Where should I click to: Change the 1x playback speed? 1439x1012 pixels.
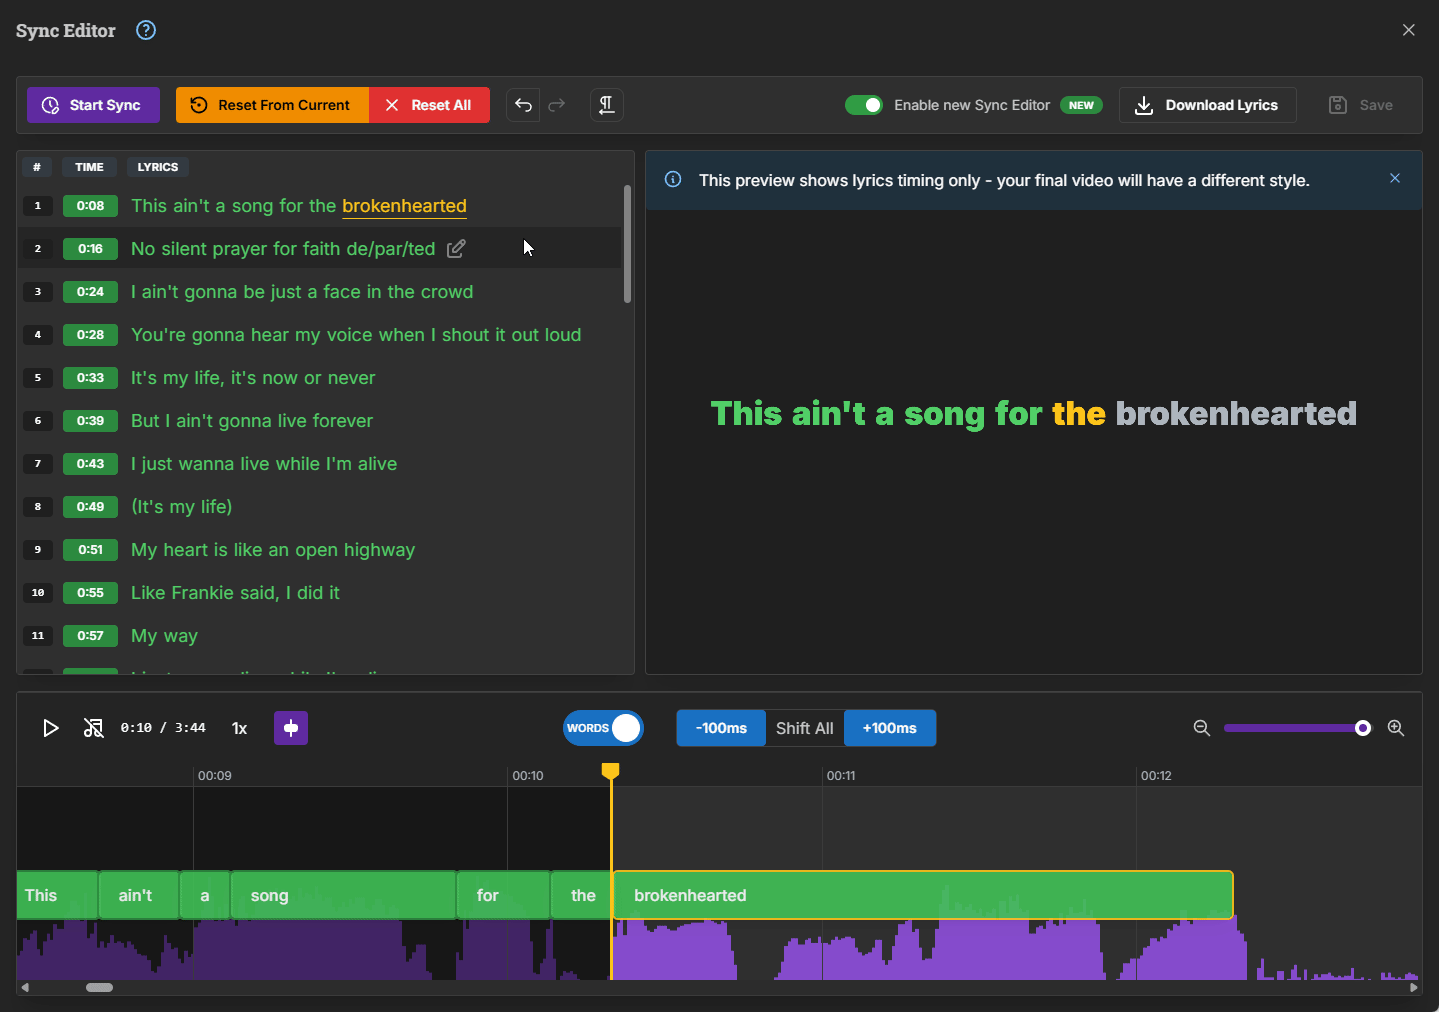pos(239,728)
